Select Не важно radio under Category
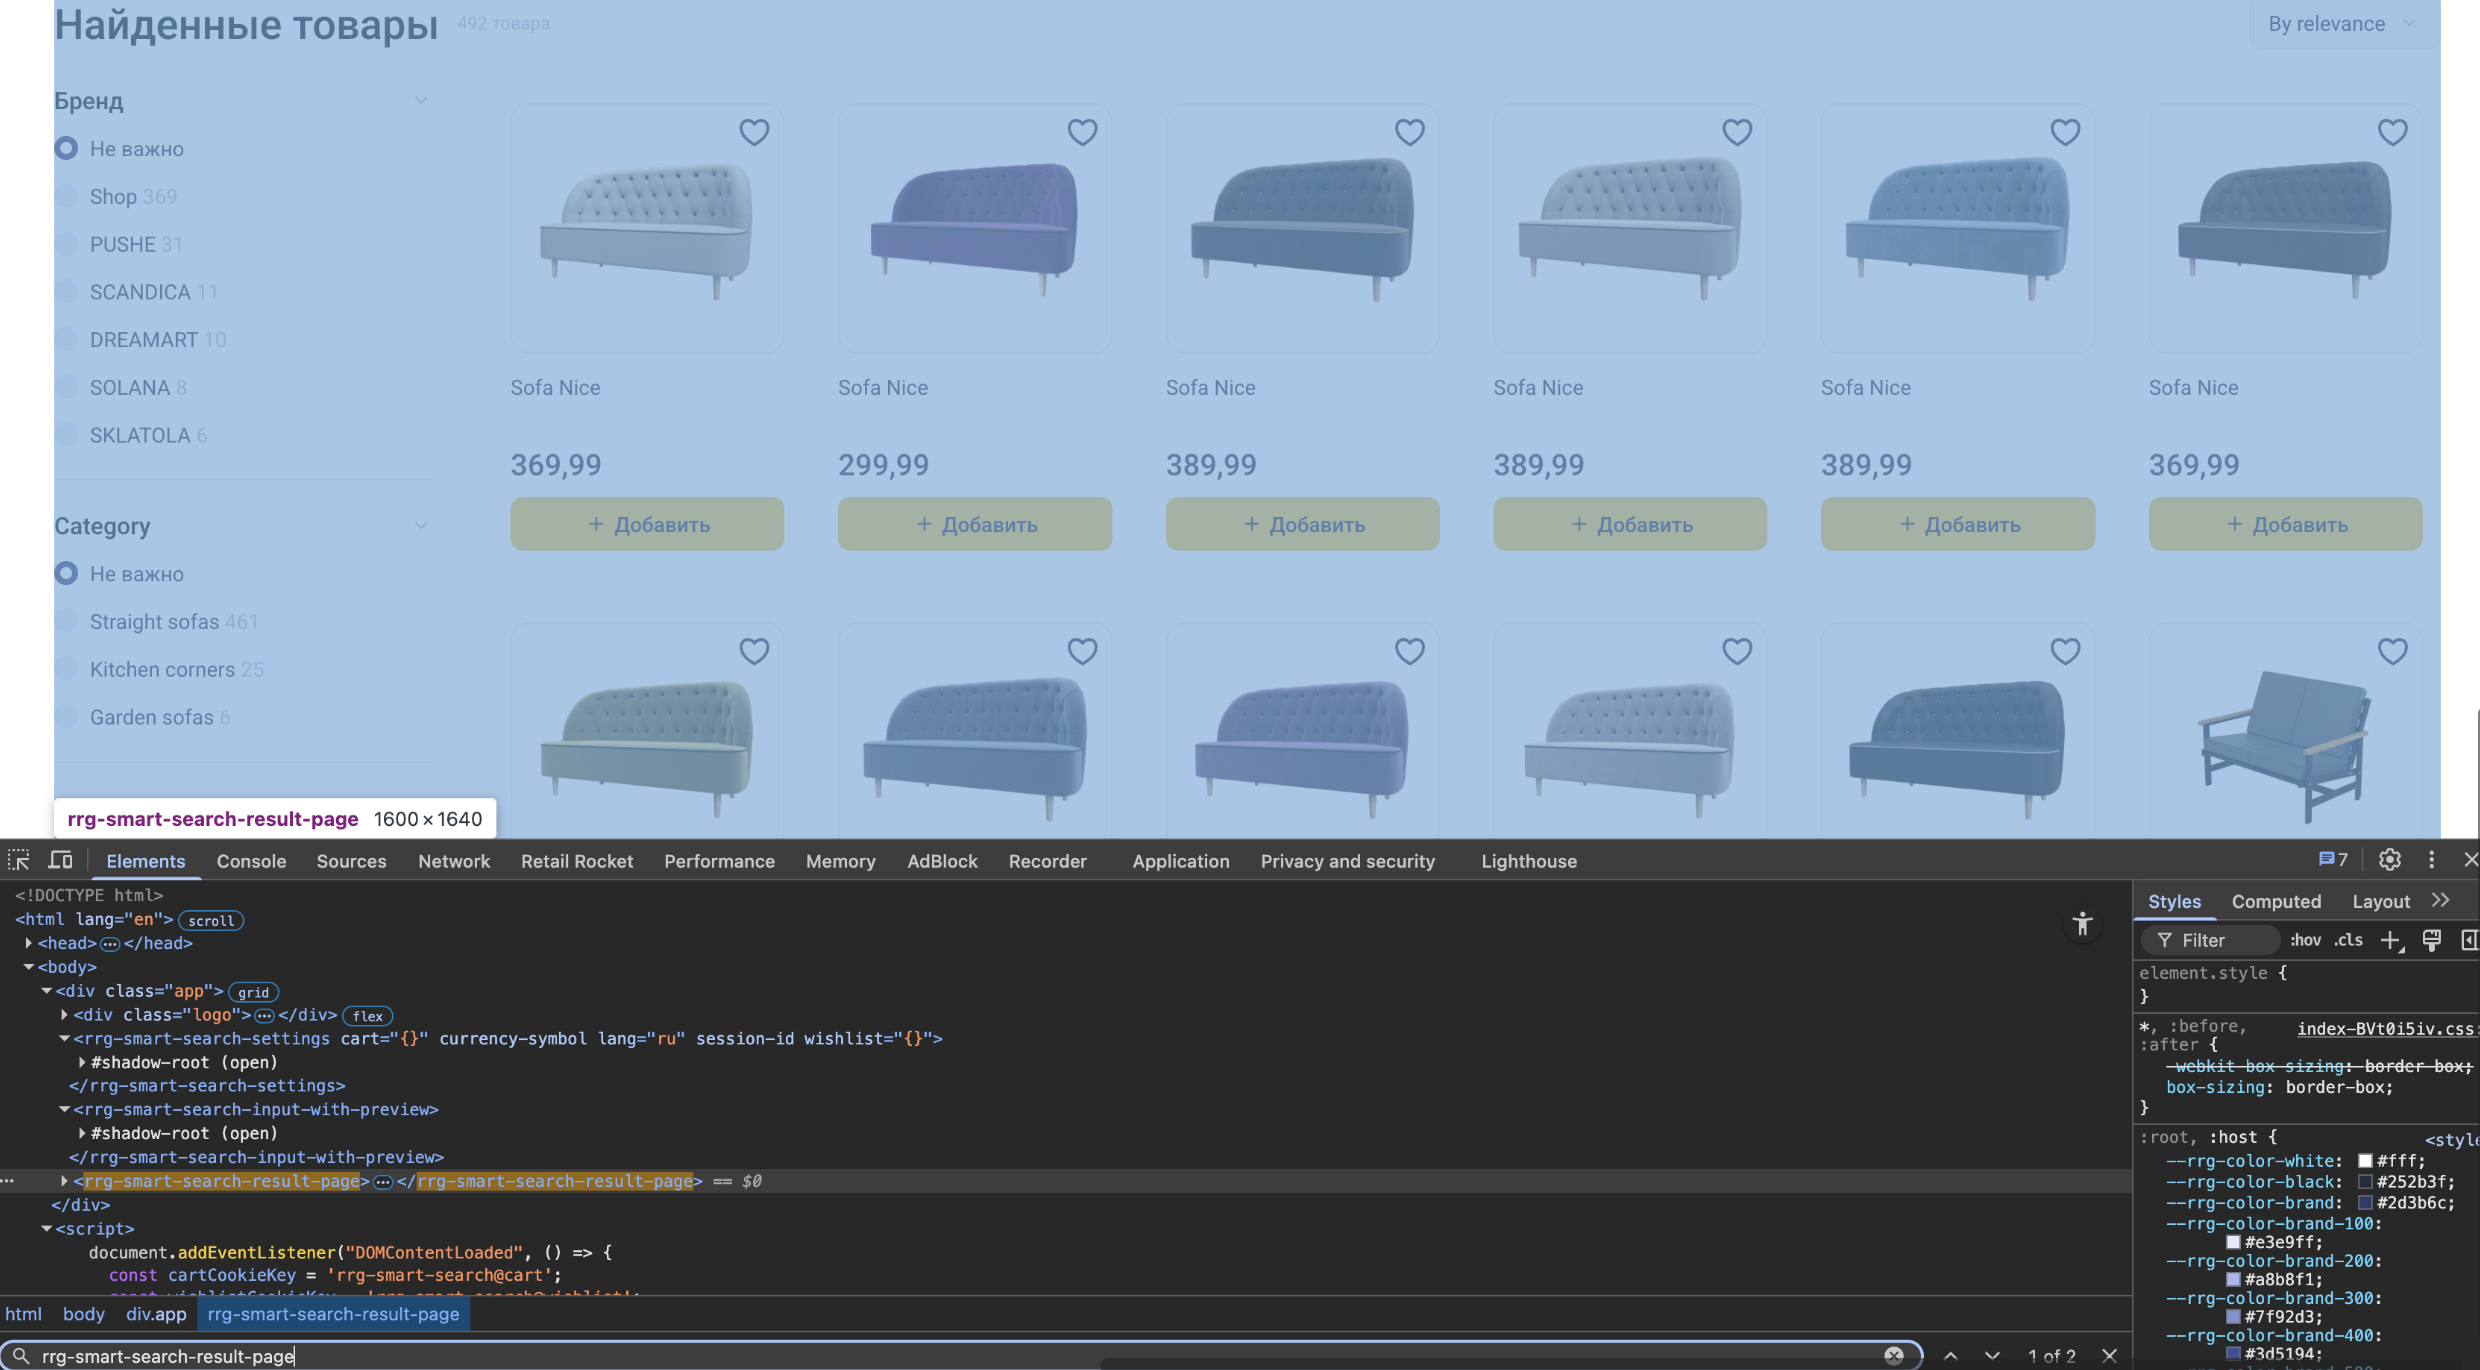This screenshot has height=1370, width=2480. click(66, 573)
